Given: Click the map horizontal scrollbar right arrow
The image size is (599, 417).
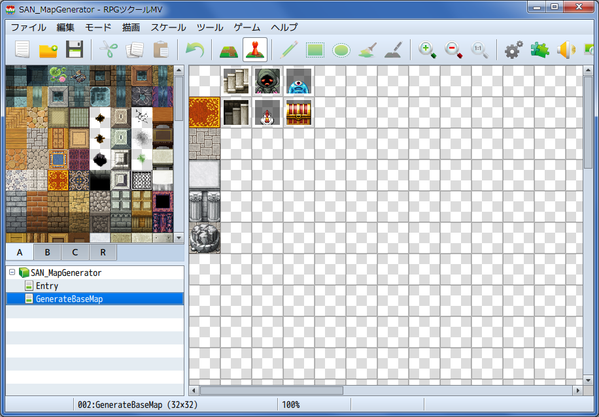Looking at the screenshot, I should click(578, 390).
